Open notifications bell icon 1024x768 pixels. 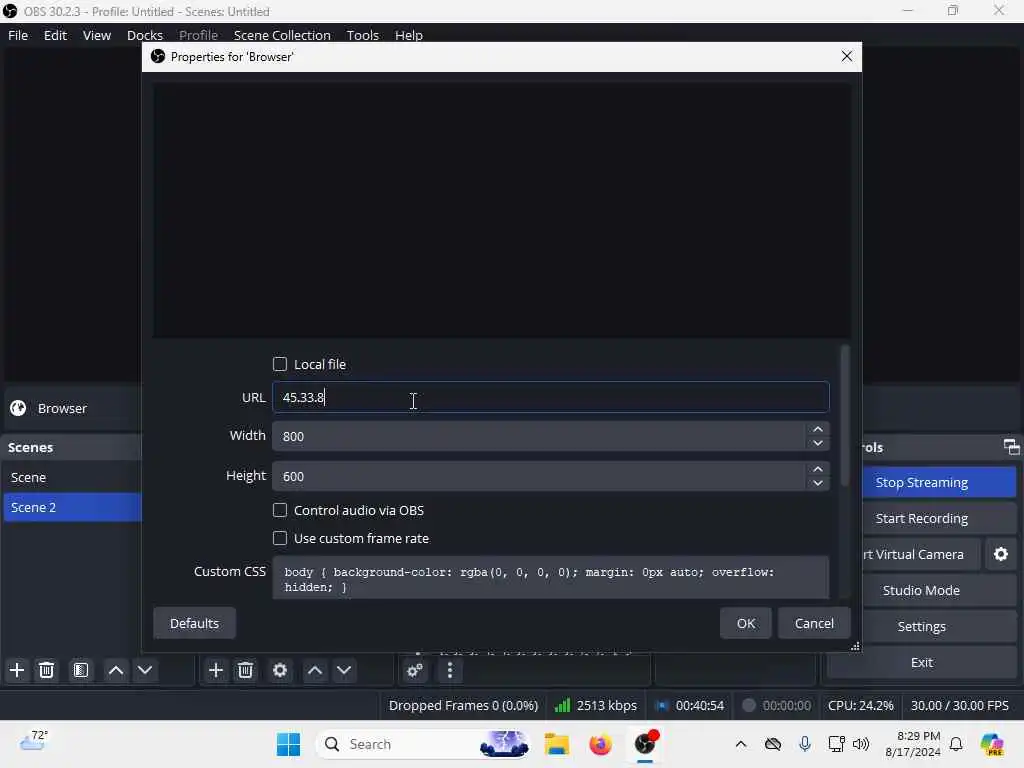tap(956, 744)
